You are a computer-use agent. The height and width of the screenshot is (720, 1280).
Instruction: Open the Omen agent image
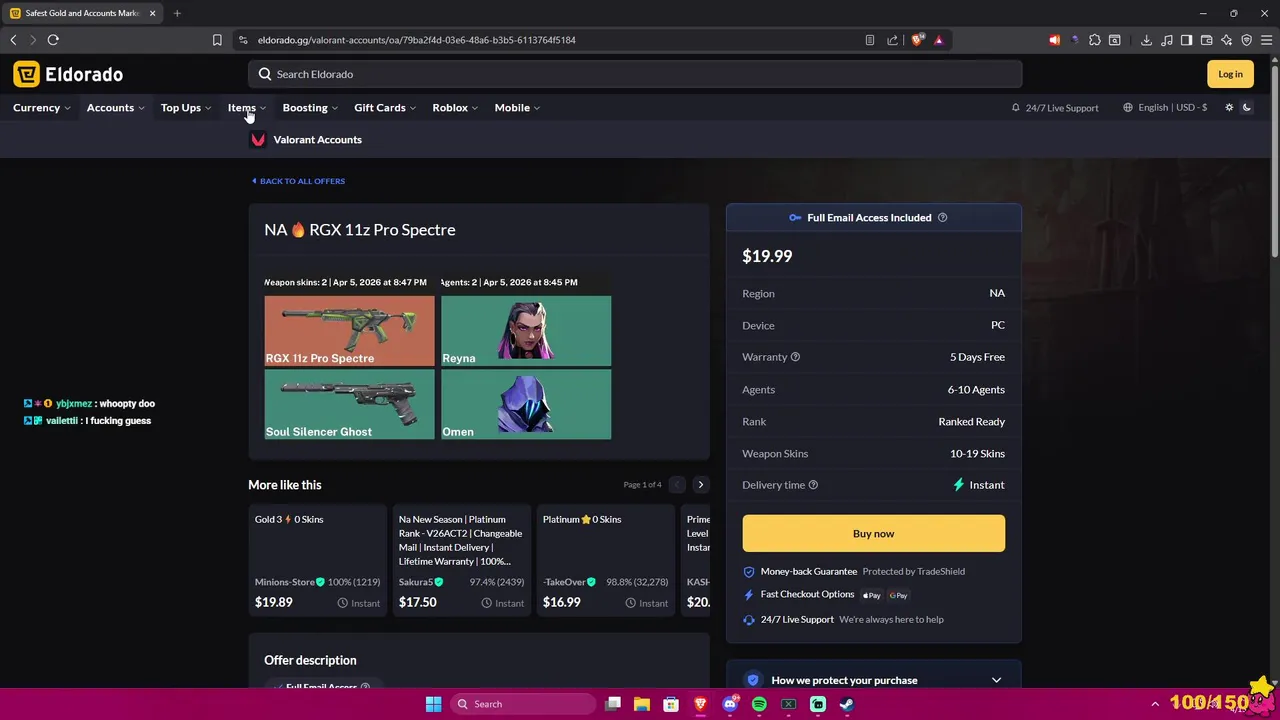[526, 405]
